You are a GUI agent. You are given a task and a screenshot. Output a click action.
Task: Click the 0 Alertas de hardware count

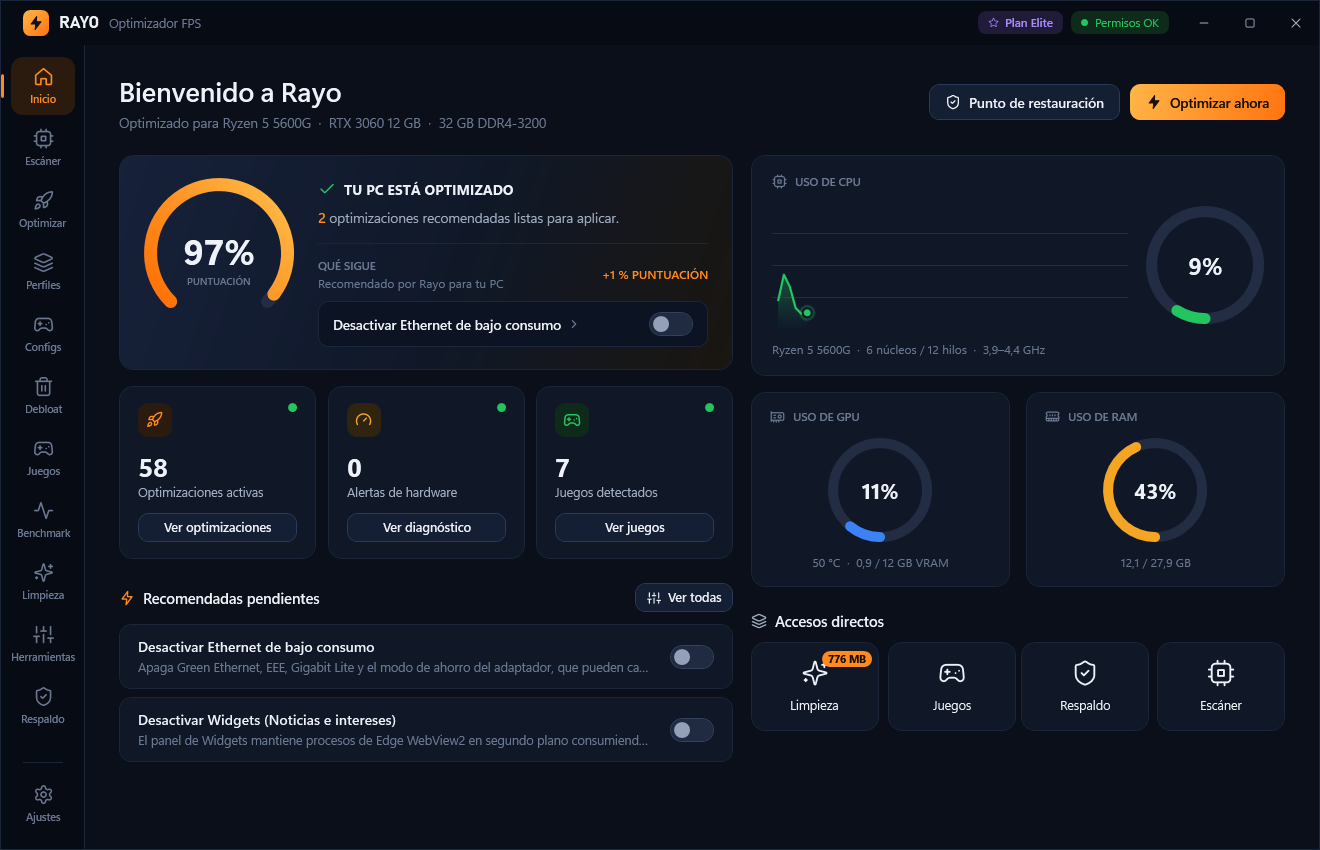tap(354, 468)
